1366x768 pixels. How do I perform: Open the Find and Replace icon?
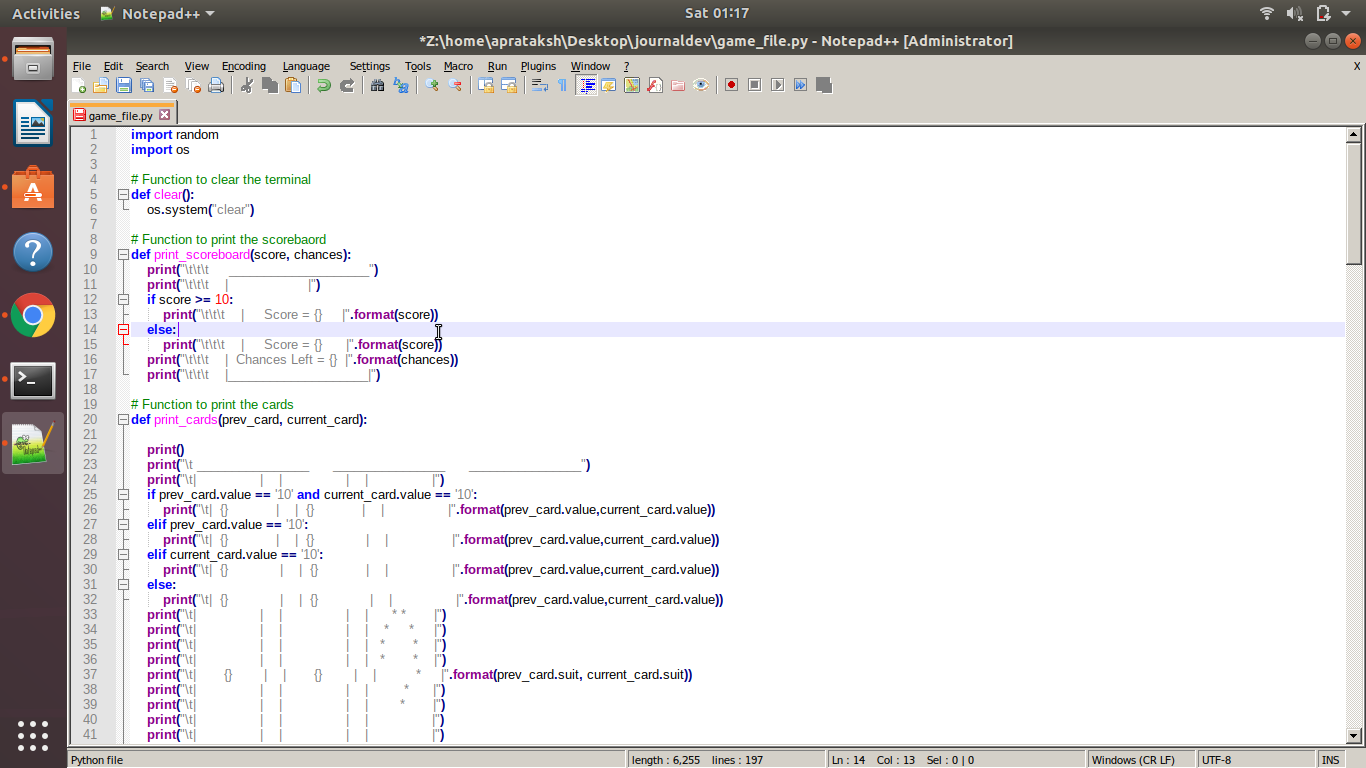coord(401,85)
